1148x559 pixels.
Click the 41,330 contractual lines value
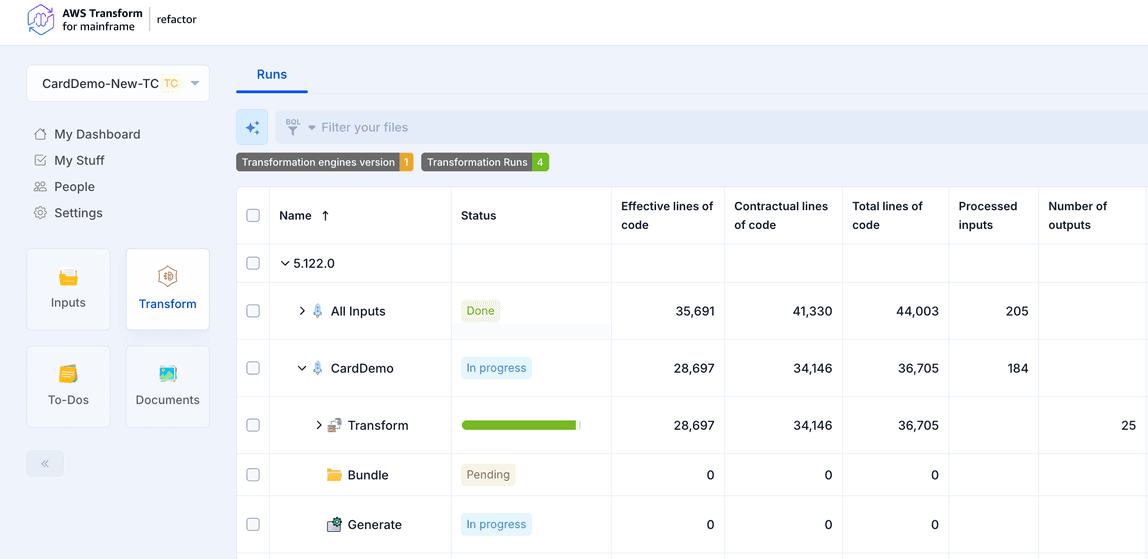click(x=812, y=311)
